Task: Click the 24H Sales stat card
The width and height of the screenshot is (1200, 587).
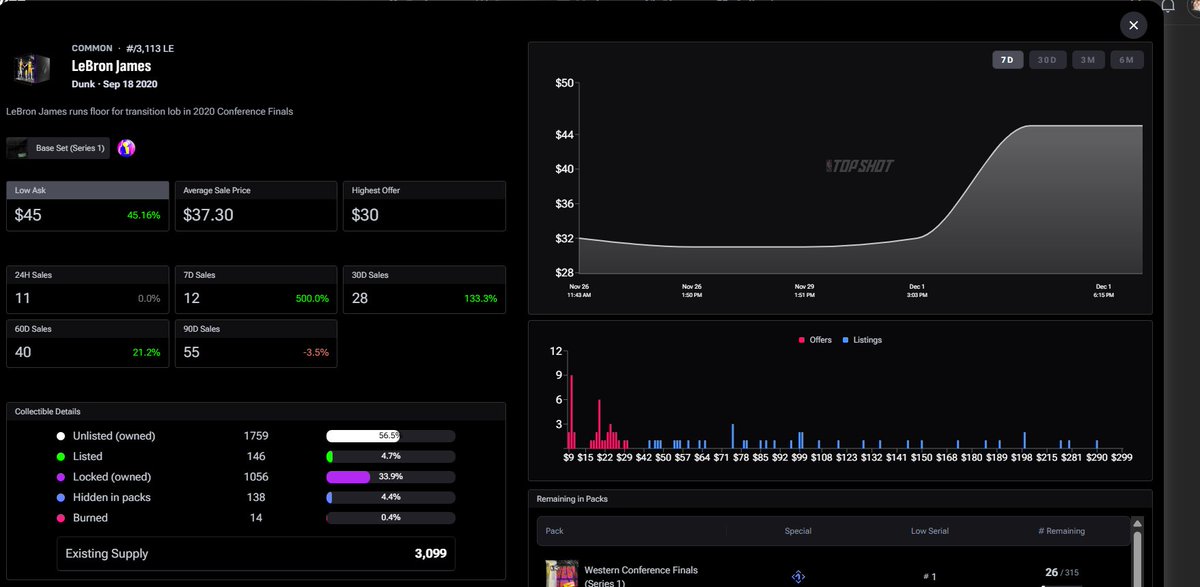Action: point(87,290)
